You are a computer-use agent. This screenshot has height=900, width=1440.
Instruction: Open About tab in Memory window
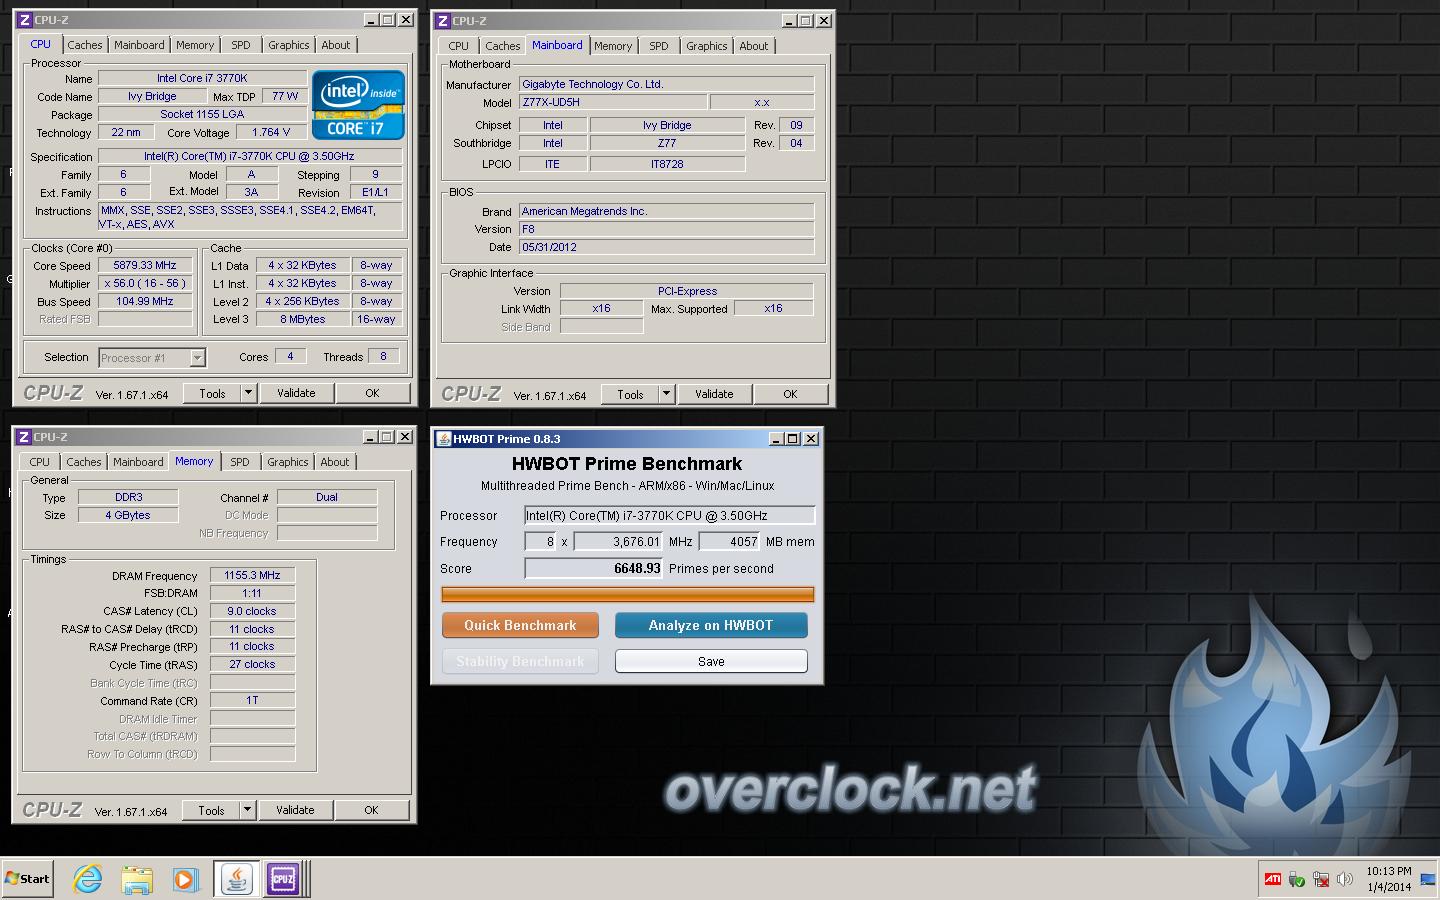click(335, 462)
